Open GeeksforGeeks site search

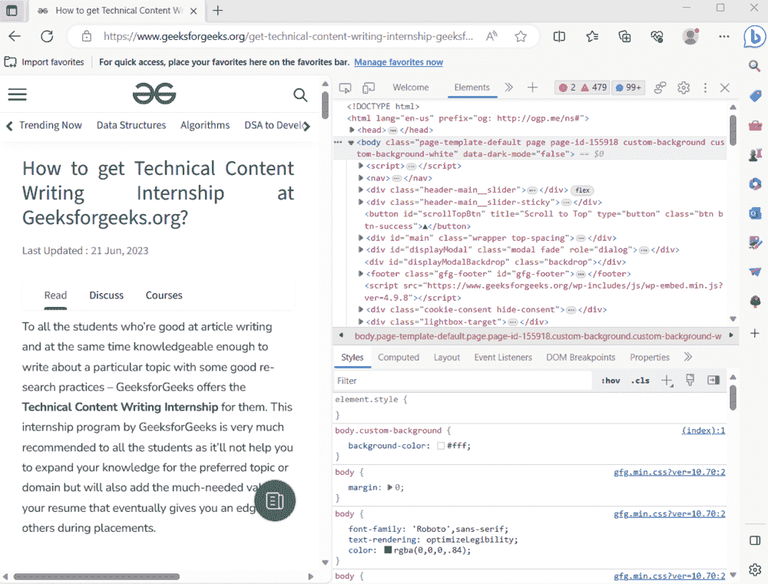coord(300,95)
